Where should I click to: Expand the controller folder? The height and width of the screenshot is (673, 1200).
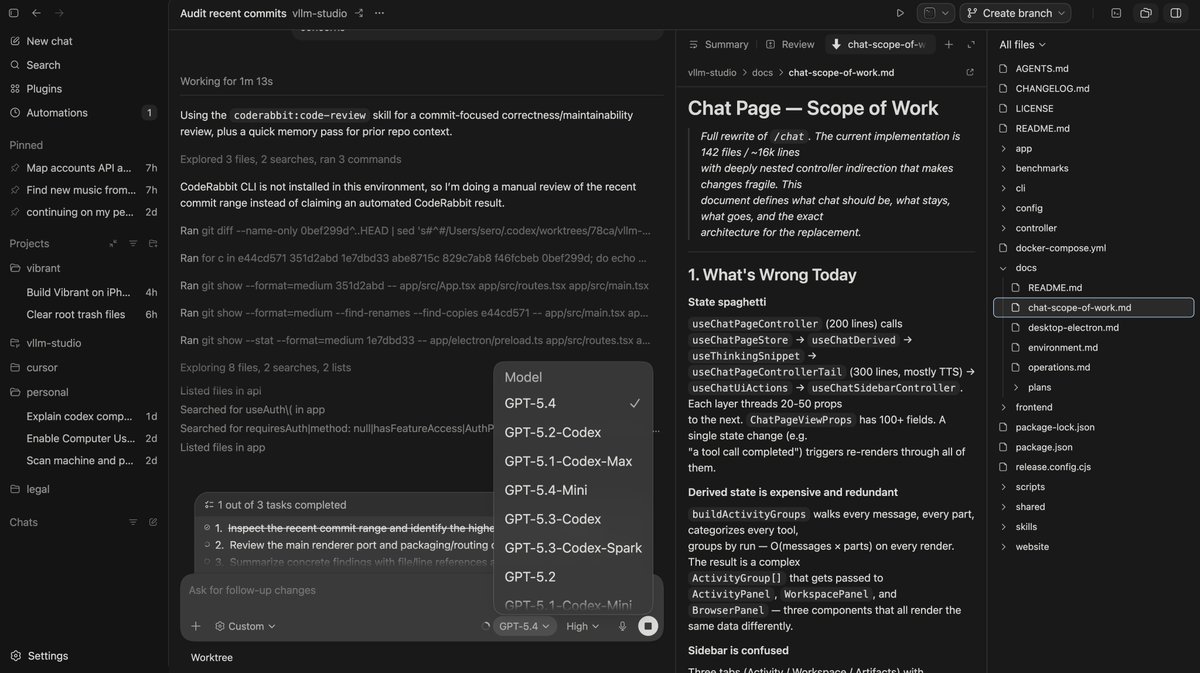tap(1035, 228)
